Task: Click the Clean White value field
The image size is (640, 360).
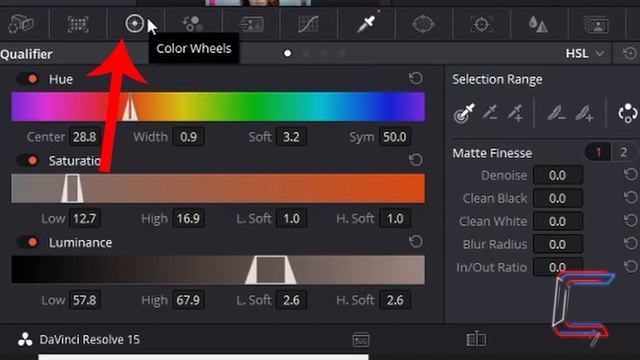Action: point(558,221)
